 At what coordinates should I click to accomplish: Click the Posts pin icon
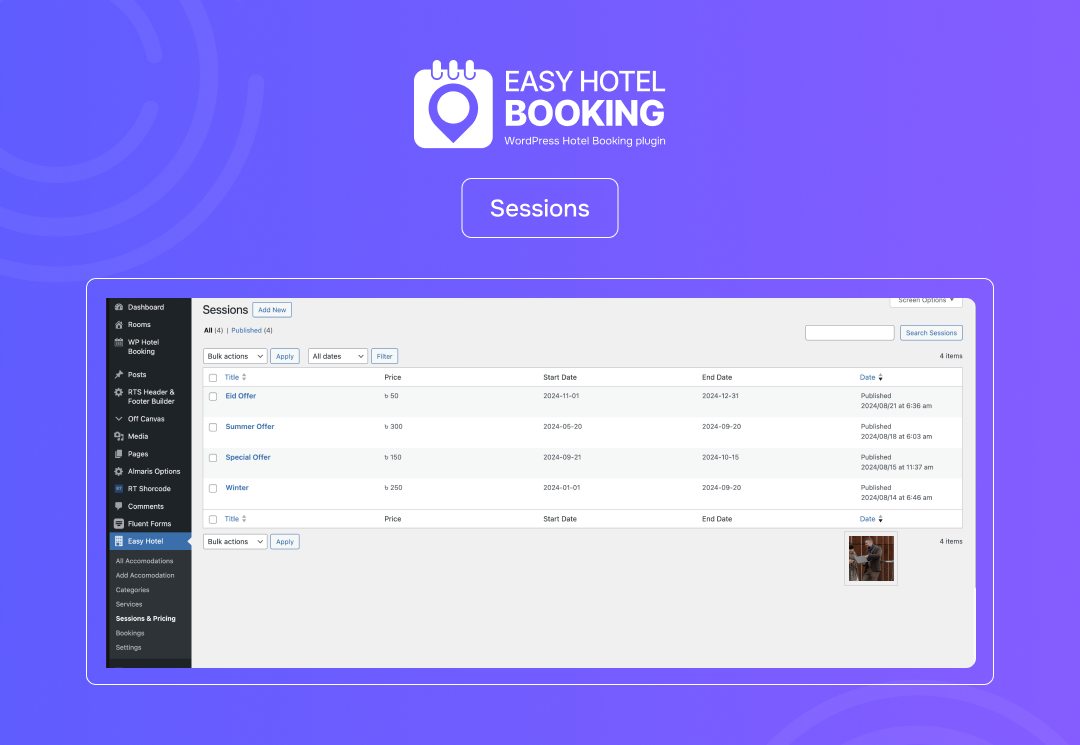(x=118, y=375)
